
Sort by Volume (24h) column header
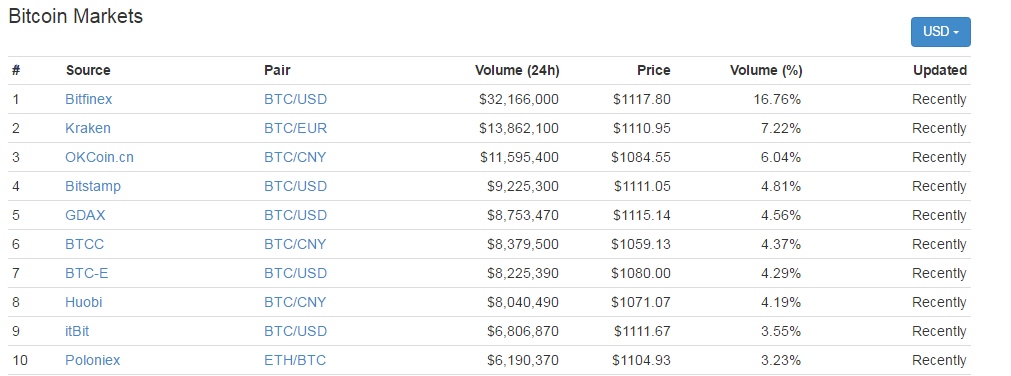click(x=517, y=70)
